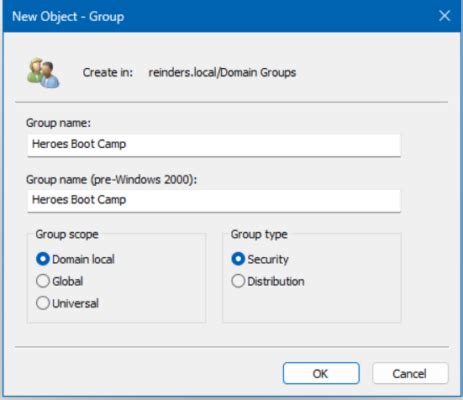The image size is (463, 400).
Task: Click the 'Group name (pre-Windows 2000):' label
Action: pyautogui.click(x=111, y=180)
